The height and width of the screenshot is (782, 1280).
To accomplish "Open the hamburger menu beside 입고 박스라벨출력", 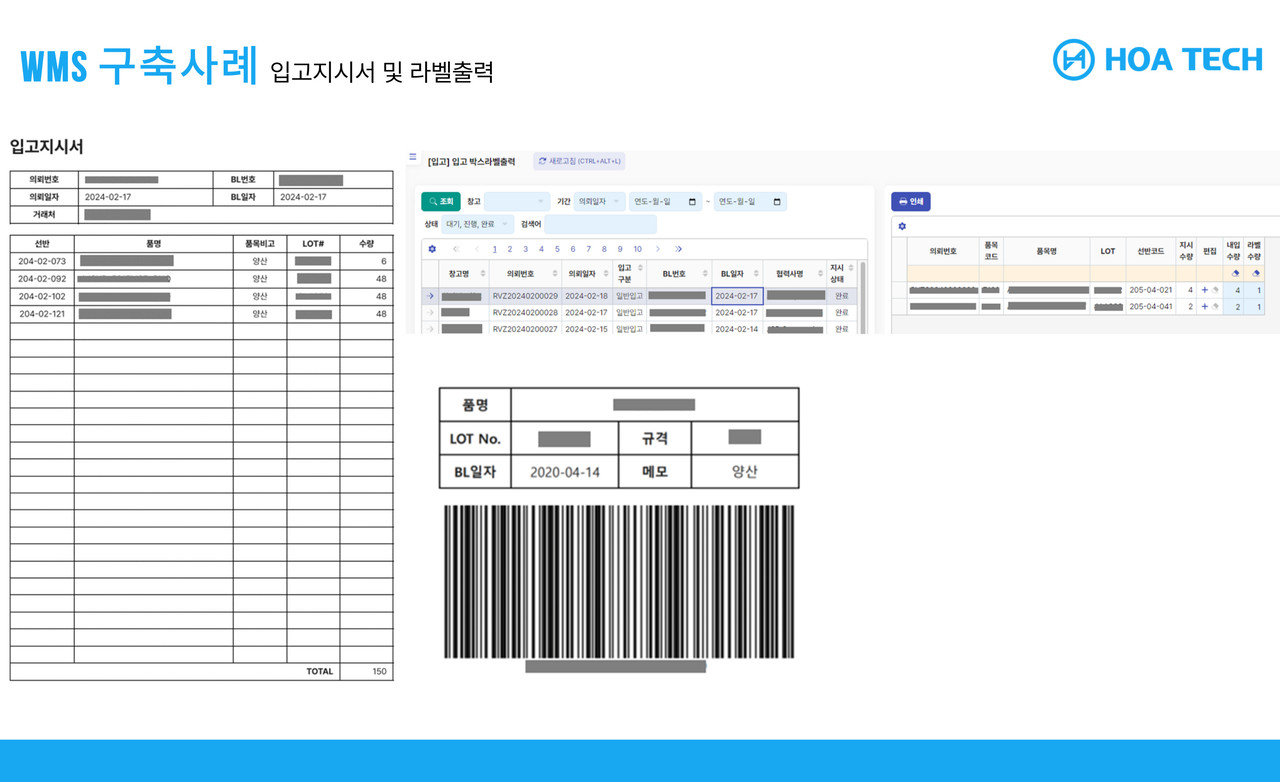I will pyautogui.click(x=413, y=157).
